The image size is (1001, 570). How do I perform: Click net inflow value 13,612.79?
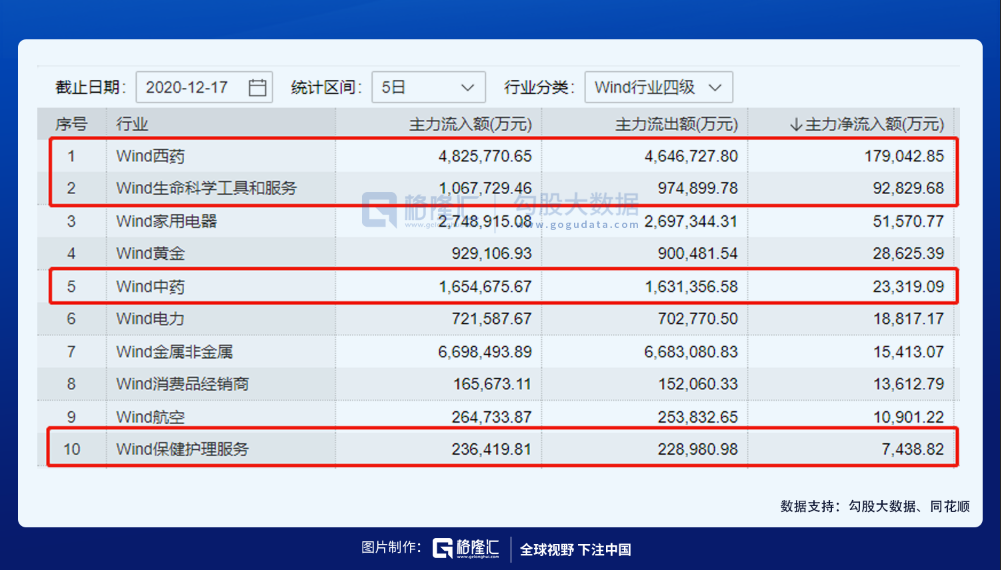pyautogui.click(x=908, y=384)
